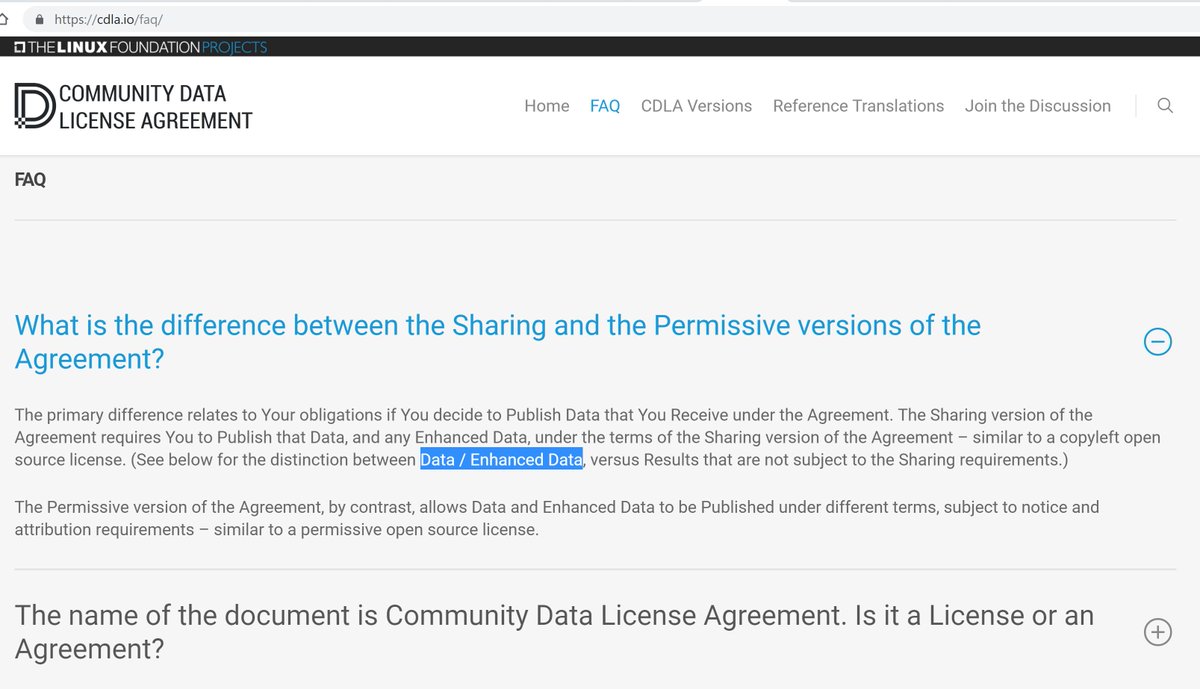The image size is (1200, 689).
Task: Click the highlighted 'Data / Enhanced Data' text
Action: [501, 460]
